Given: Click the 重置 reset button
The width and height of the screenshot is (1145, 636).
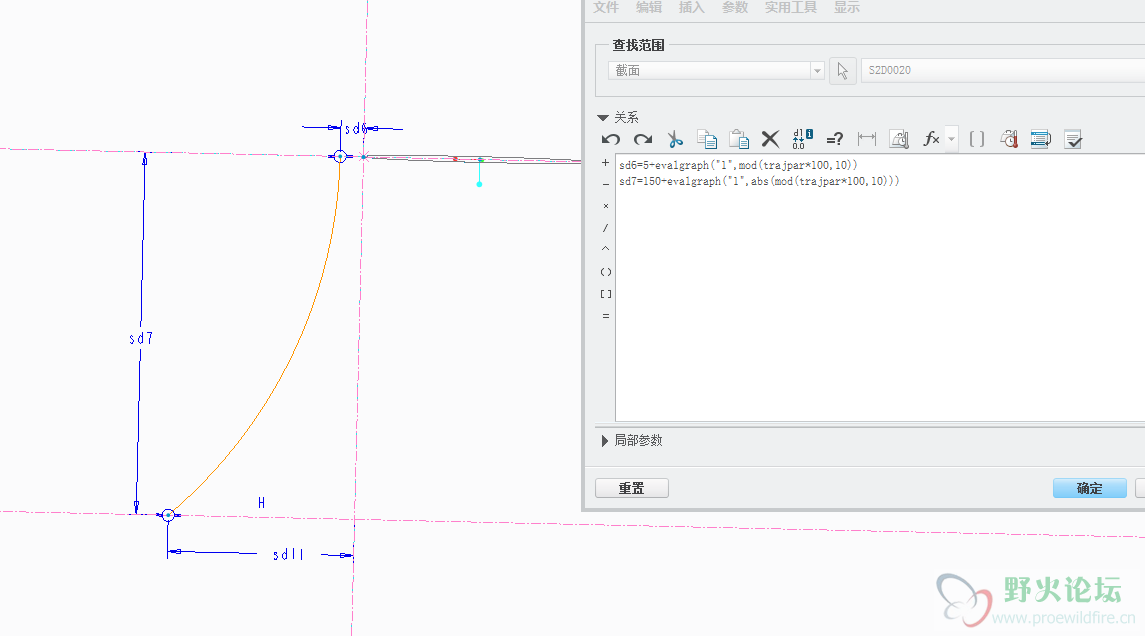Looking at the screenshot, I should (x=632, y=488).
